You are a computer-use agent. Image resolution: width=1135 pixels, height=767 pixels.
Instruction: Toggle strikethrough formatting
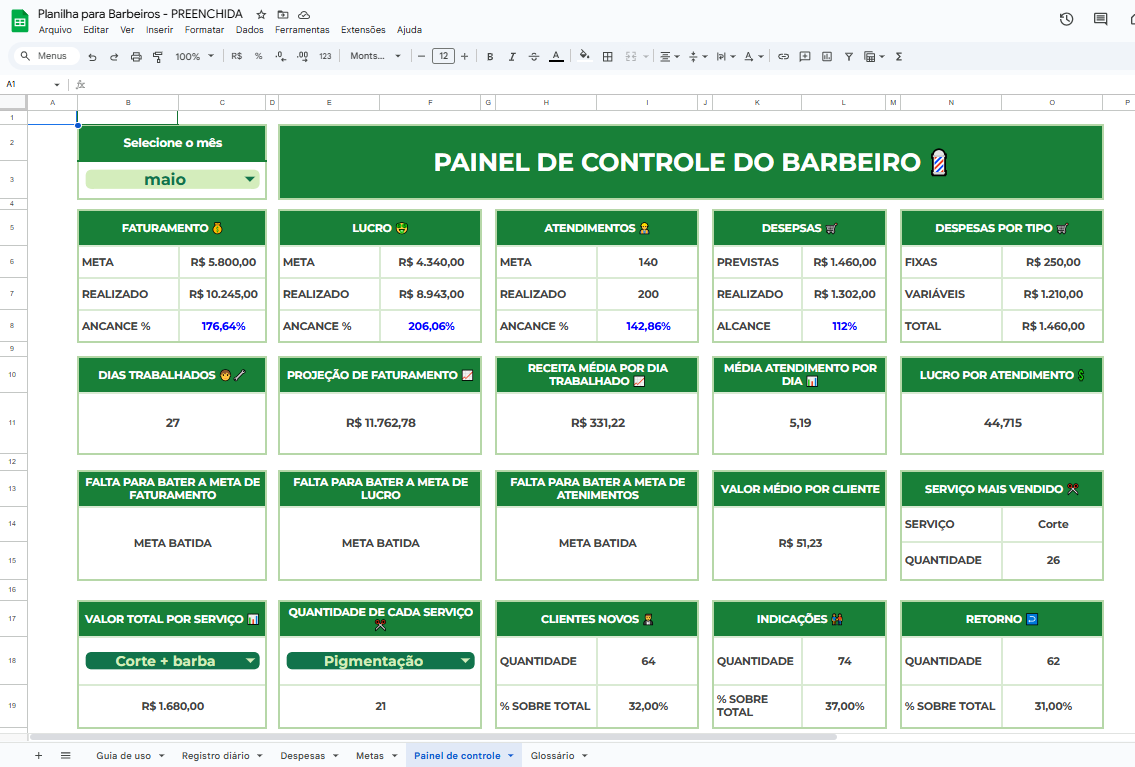click(x=533, y=57)
